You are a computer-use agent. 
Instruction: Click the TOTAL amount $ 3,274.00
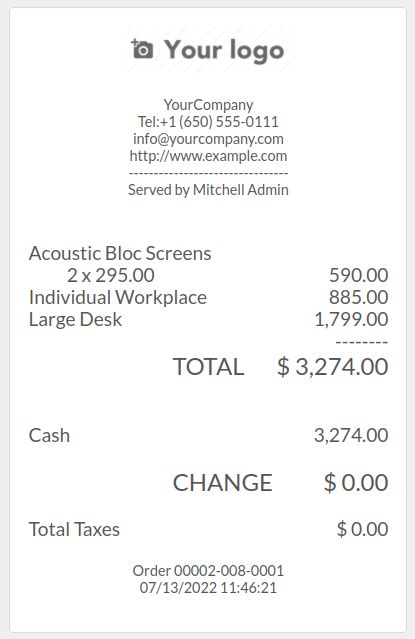click(332, 366)
